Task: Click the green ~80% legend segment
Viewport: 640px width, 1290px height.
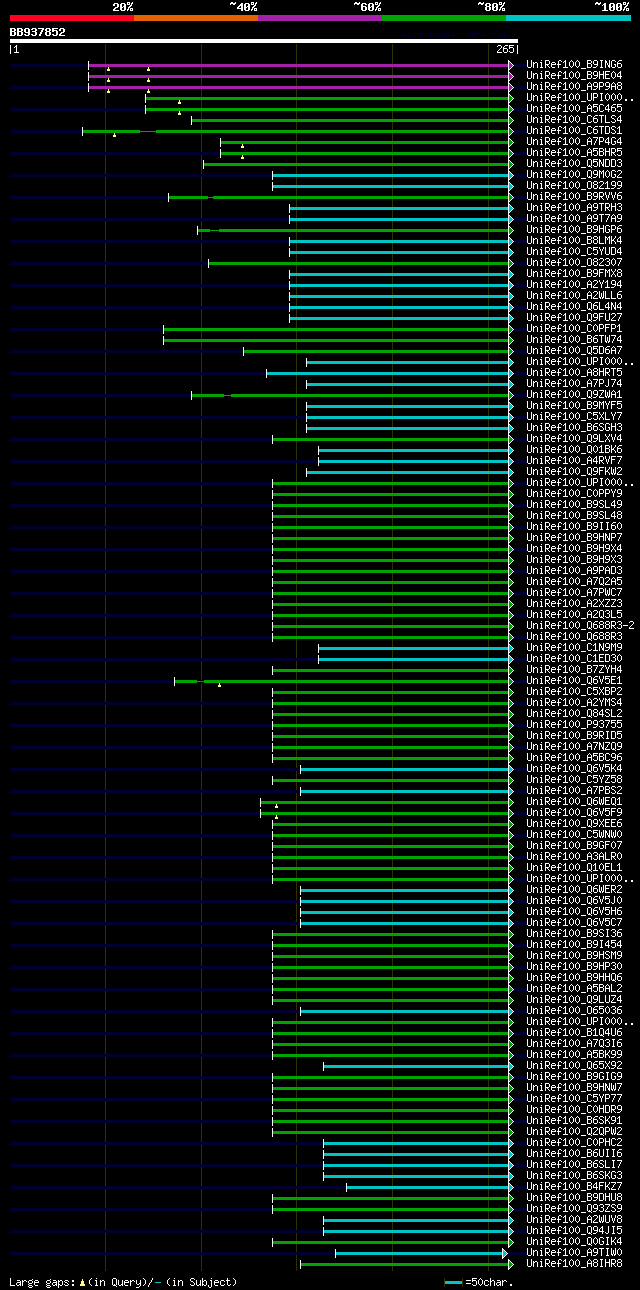Action: (x=443, y=18)
